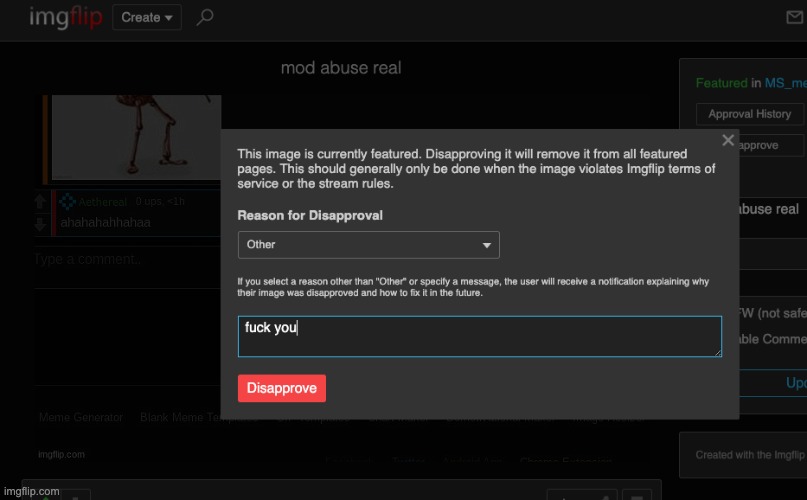Click the imgflip.com footer link

[x=61, y=454]
